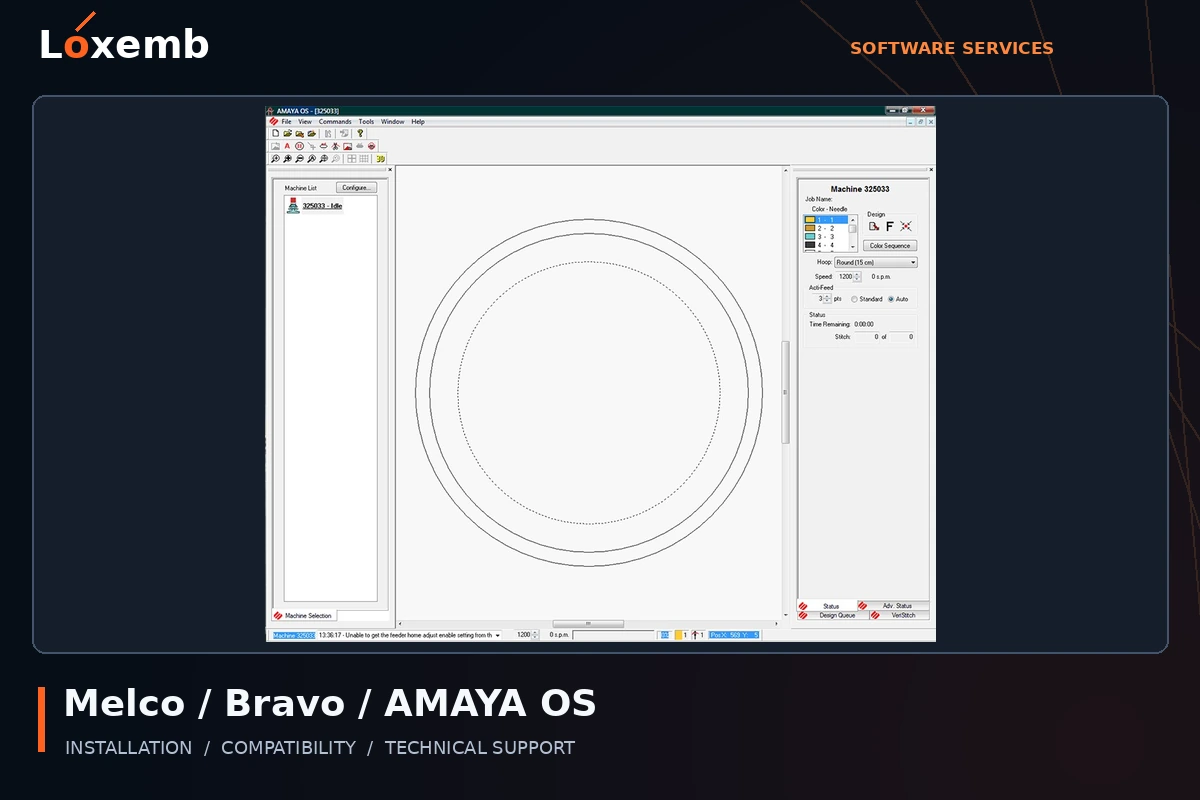Click the red up-arrow needle icon in status bar
The width and height of the screenshot is (1200, 800).
(x=695, y=634)
